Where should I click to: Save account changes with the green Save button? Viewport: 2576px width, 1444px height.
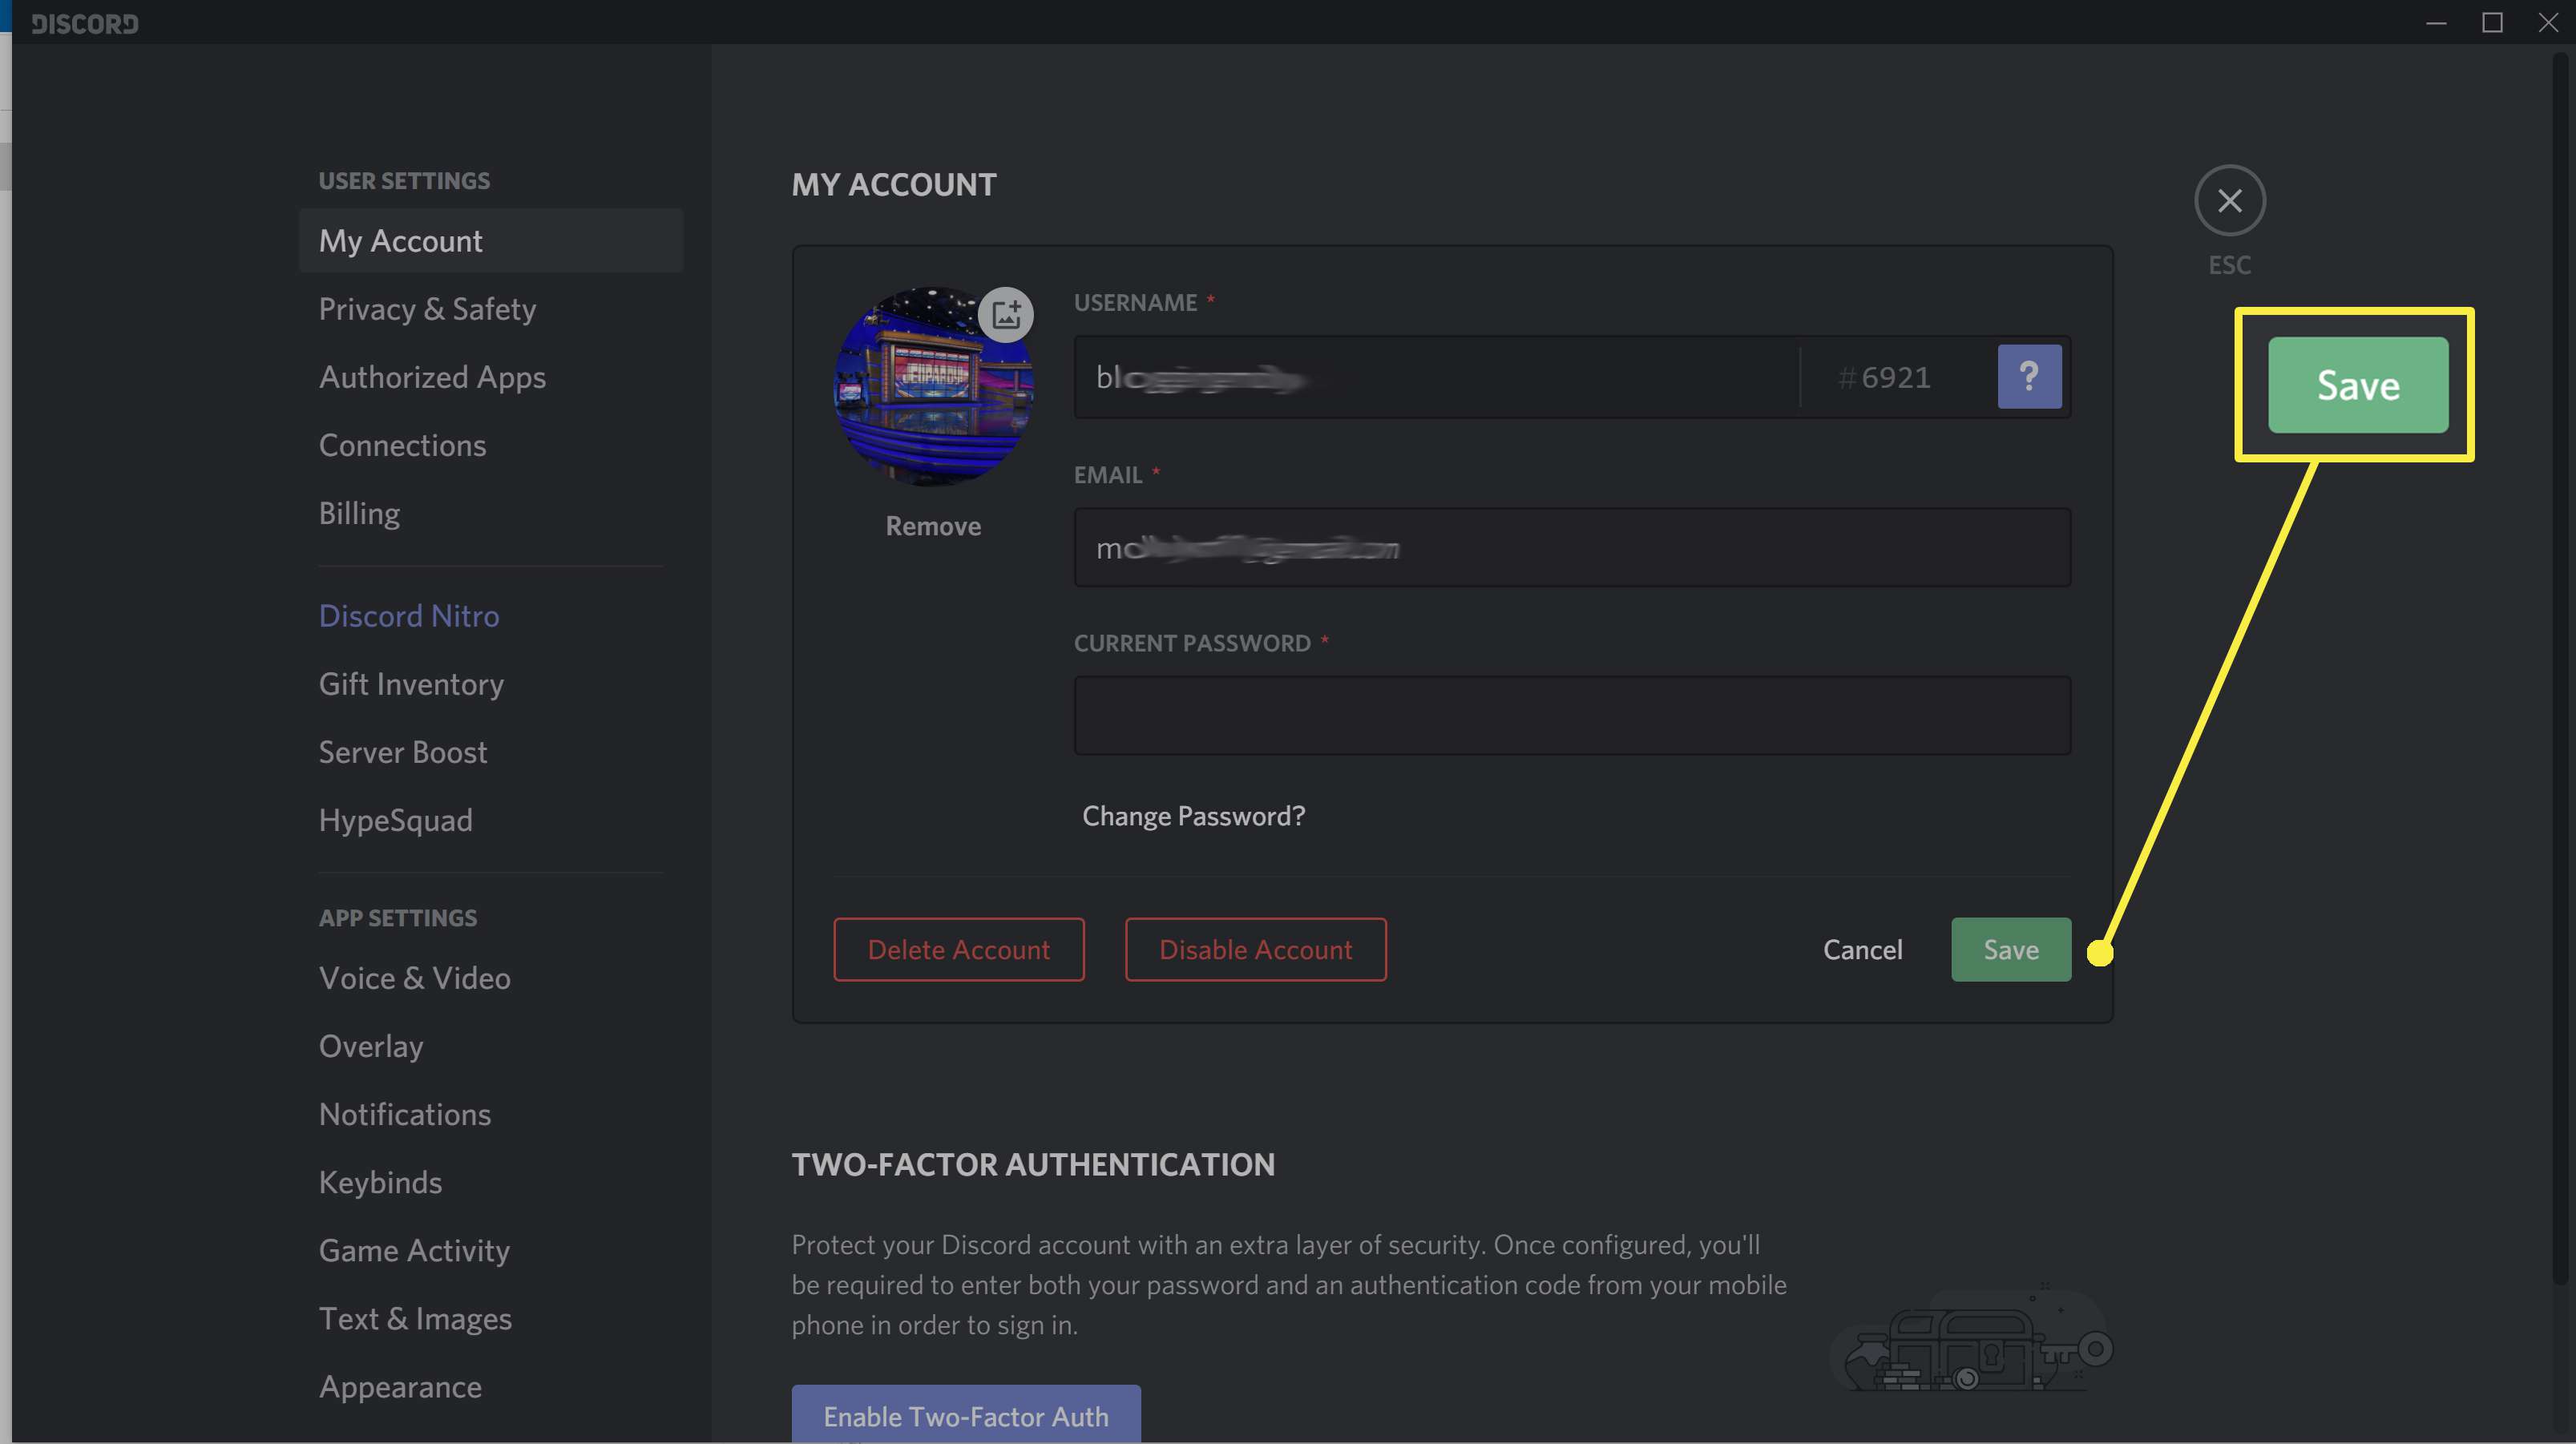point(2011,949)
